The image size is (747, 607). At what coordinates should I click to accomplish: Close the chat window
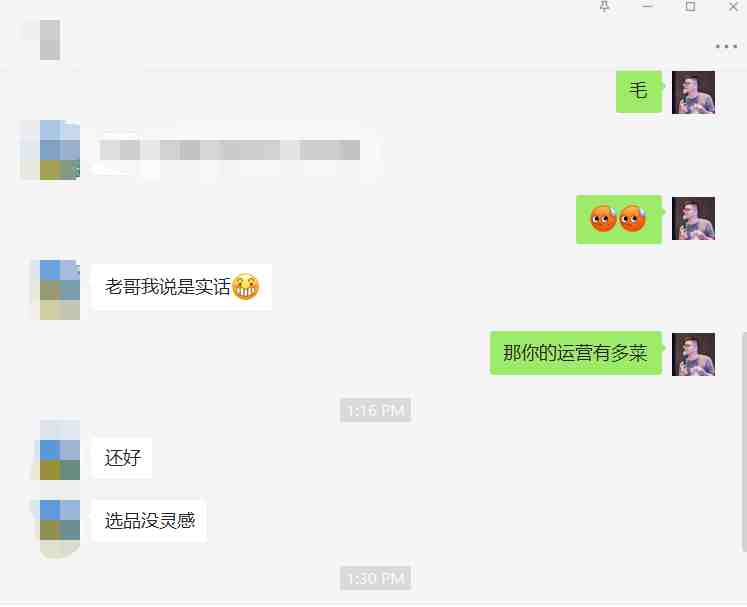734,7
